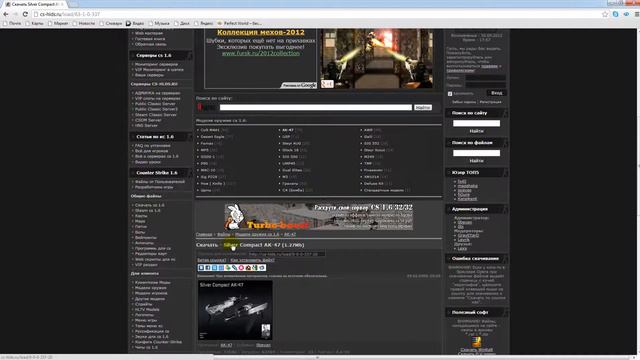Open Скачать cs 1.6 sidebar link
The image size is (640, 360).
(x=149, y=205)
